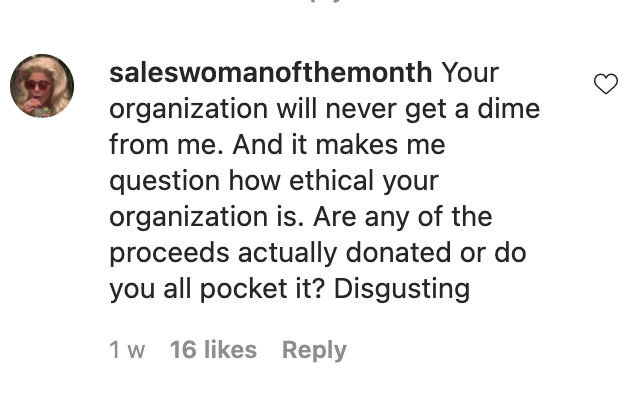Open saleswomanofthemonth's profile picture
This screenshot has height=401, width=637.
pyautogui.click(x=42, y=86)
